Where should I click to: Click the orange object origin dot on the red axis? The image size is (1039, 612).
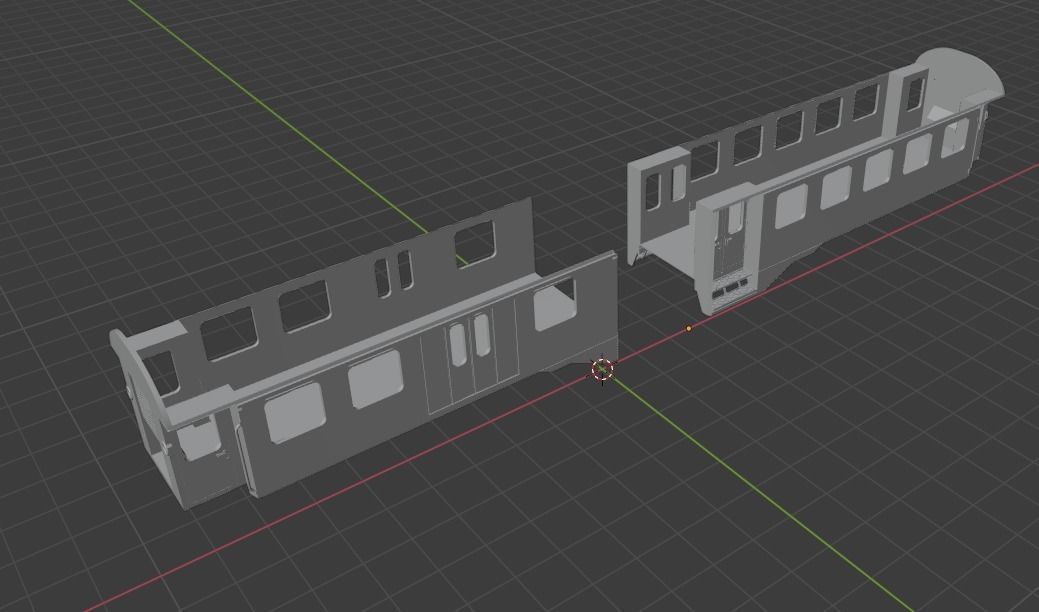pos(689,328)
